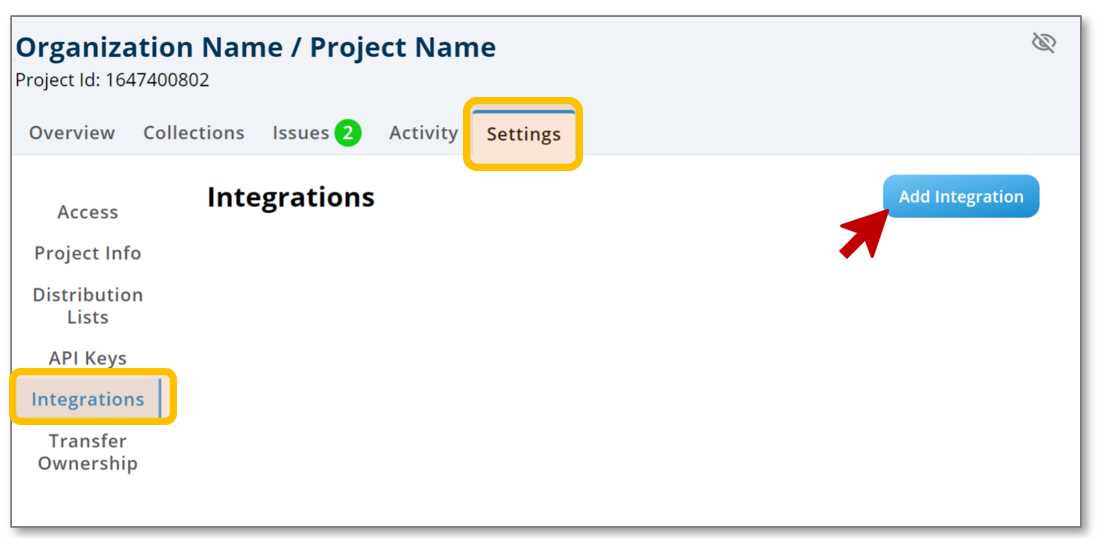The image size is (1100, 538).
Task: Click the 'Project Id:' label text
Action: [58, 80]
